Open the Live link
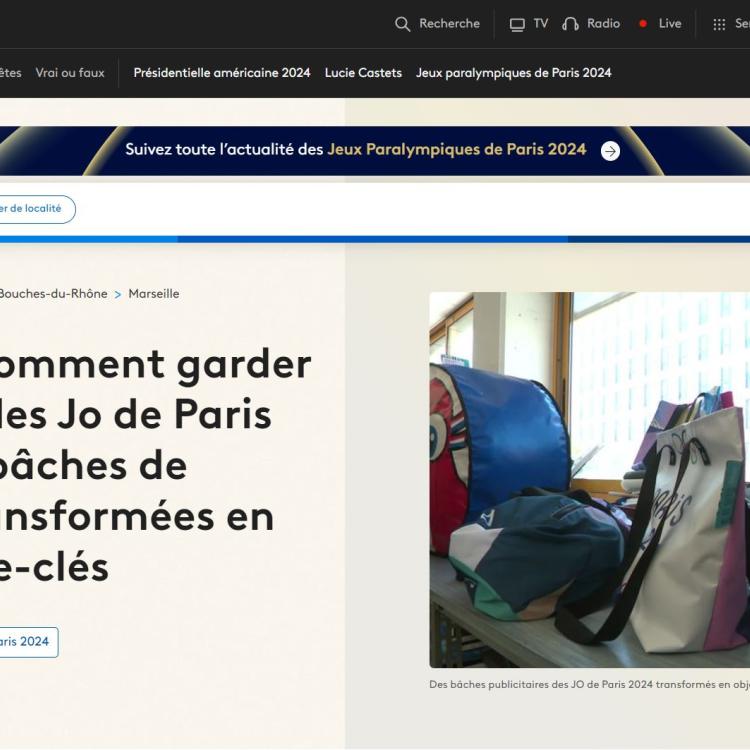This screenshot has height=750, width=750. [x=670, y=23]
